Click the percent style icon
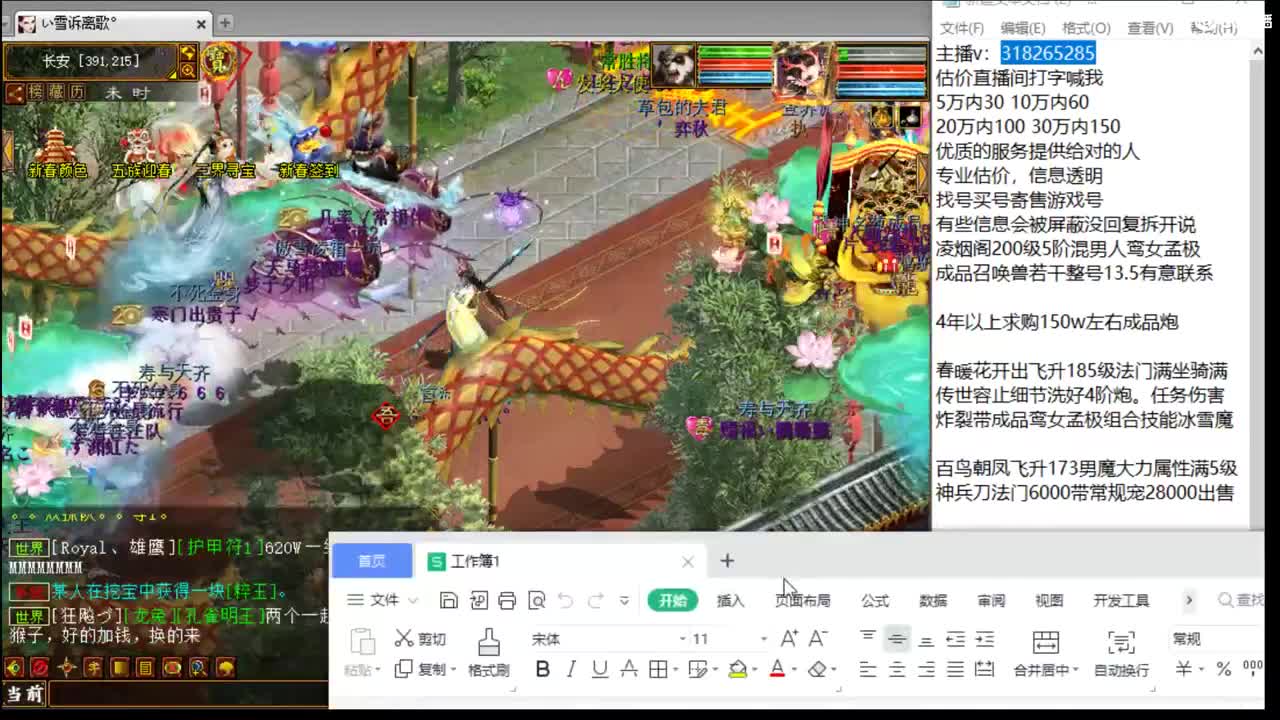1280x720 pixels. [1224, 669]
